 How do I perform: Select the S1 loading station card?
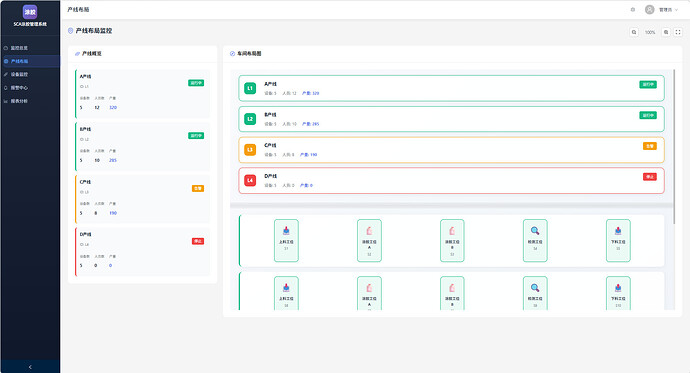click(286, 241)
